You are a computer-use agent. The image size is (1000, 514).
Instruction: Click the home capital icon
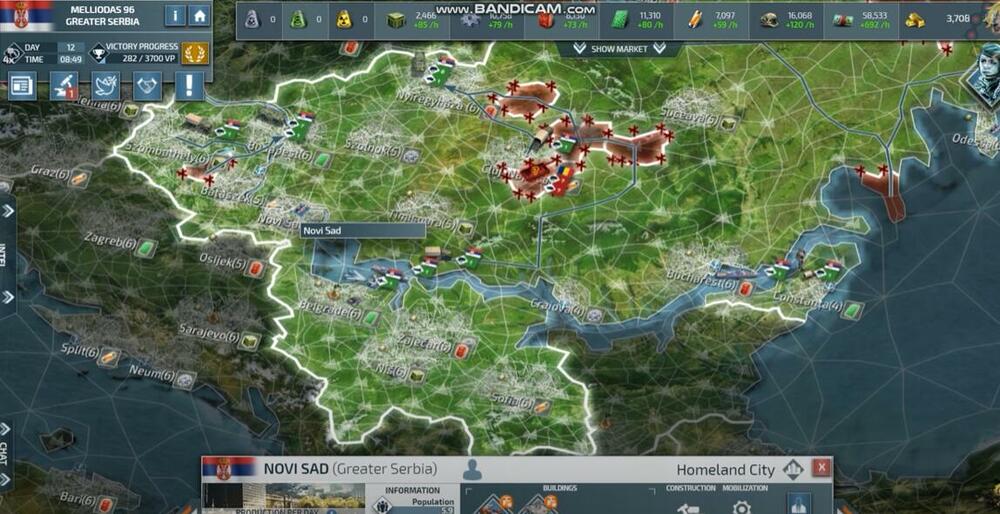point(200,15)
